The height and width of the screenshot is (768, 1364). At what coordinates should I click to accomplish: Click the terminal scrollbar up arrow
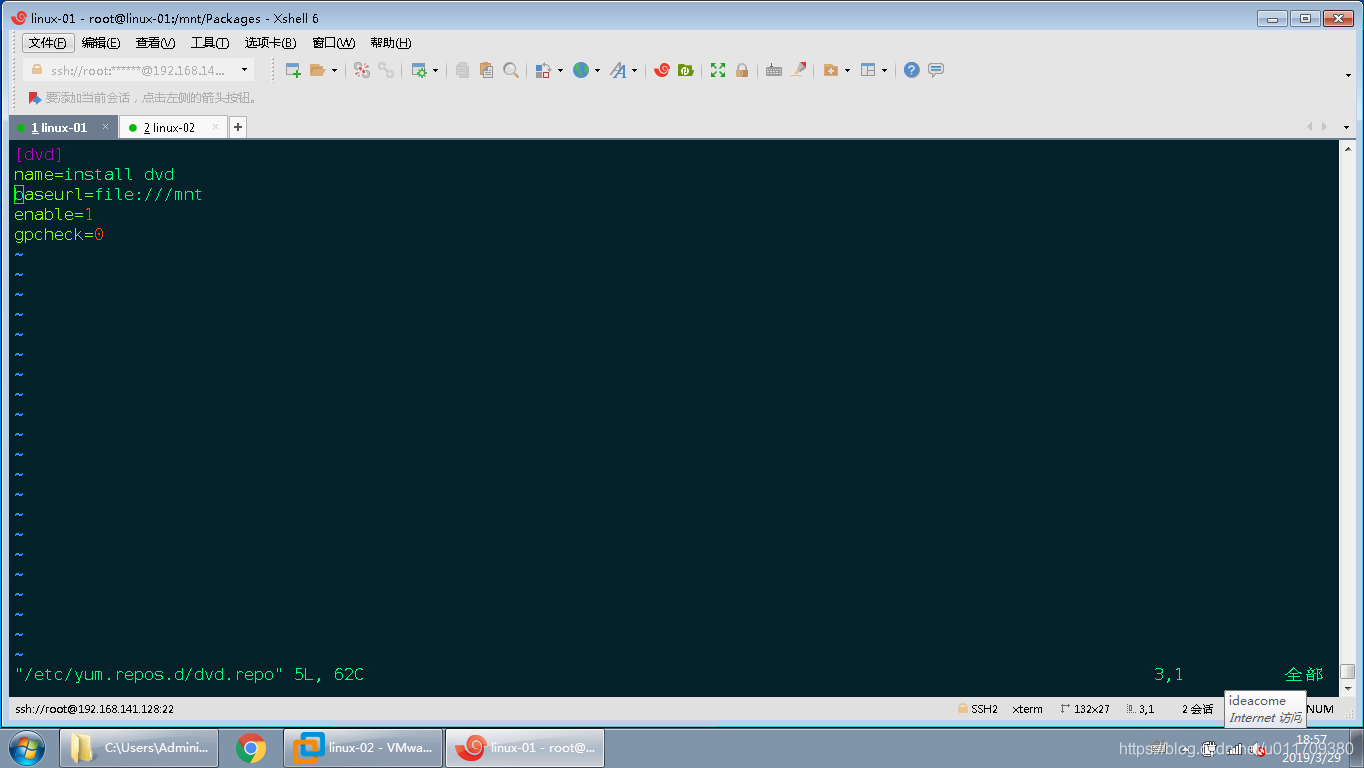(1348, 148)
